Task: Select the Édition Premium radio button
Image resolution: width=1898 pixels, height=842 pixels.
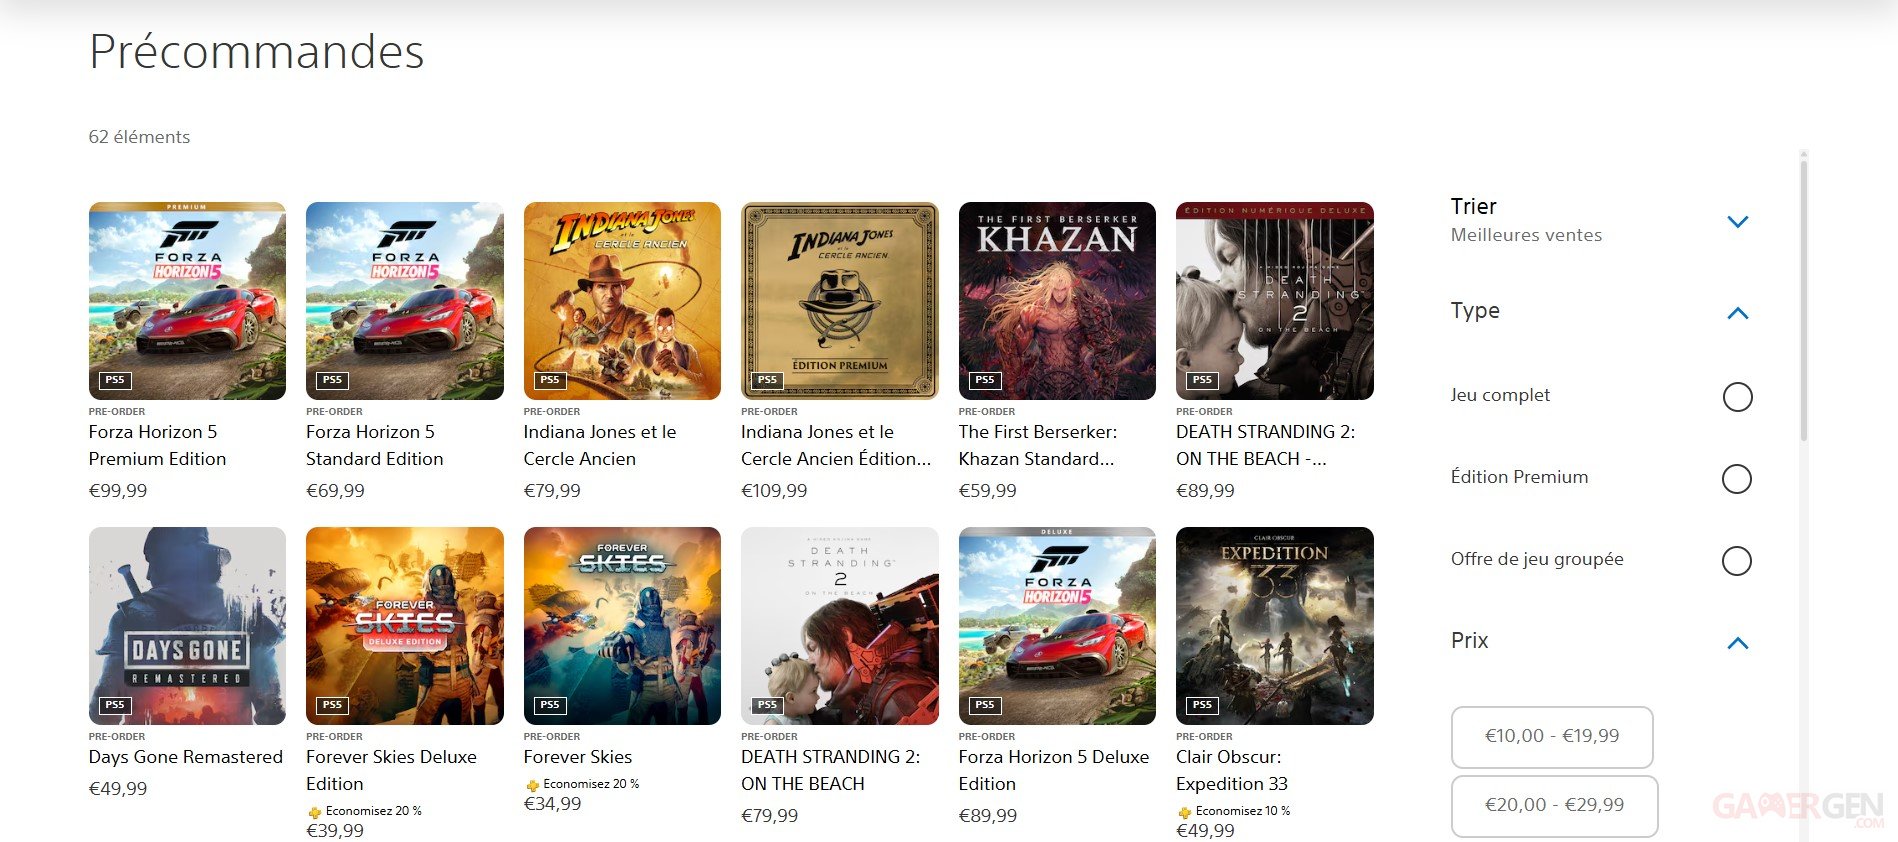Action: (1737, 479)
